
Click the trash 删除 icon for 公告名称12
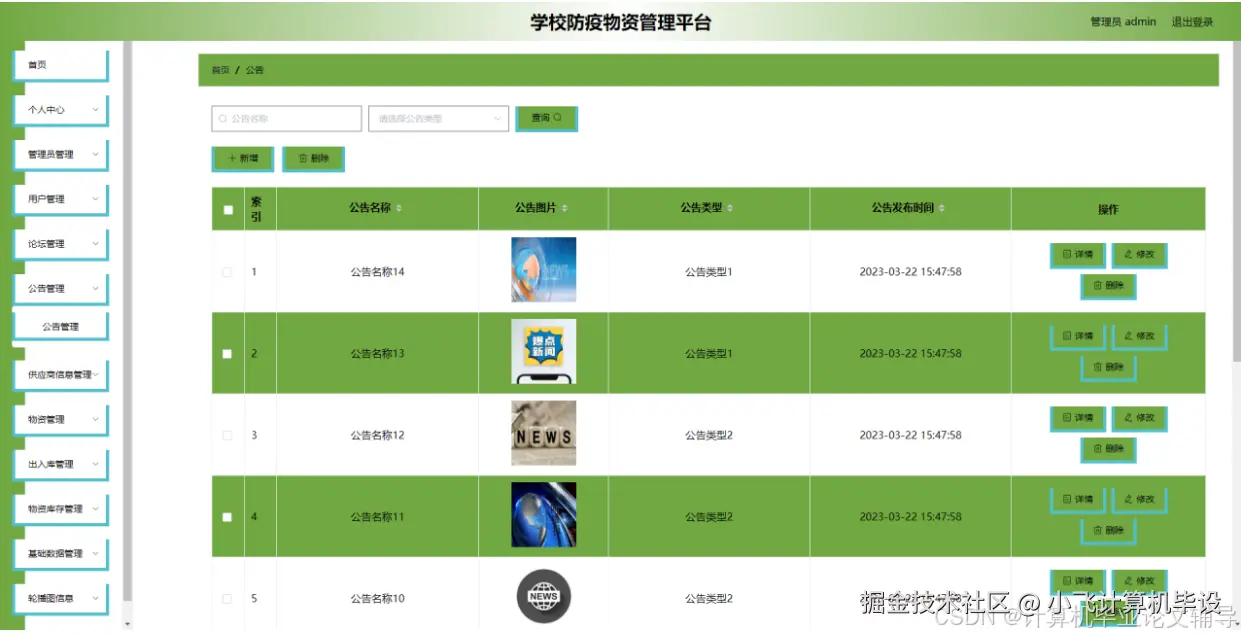pos(1099,450)
